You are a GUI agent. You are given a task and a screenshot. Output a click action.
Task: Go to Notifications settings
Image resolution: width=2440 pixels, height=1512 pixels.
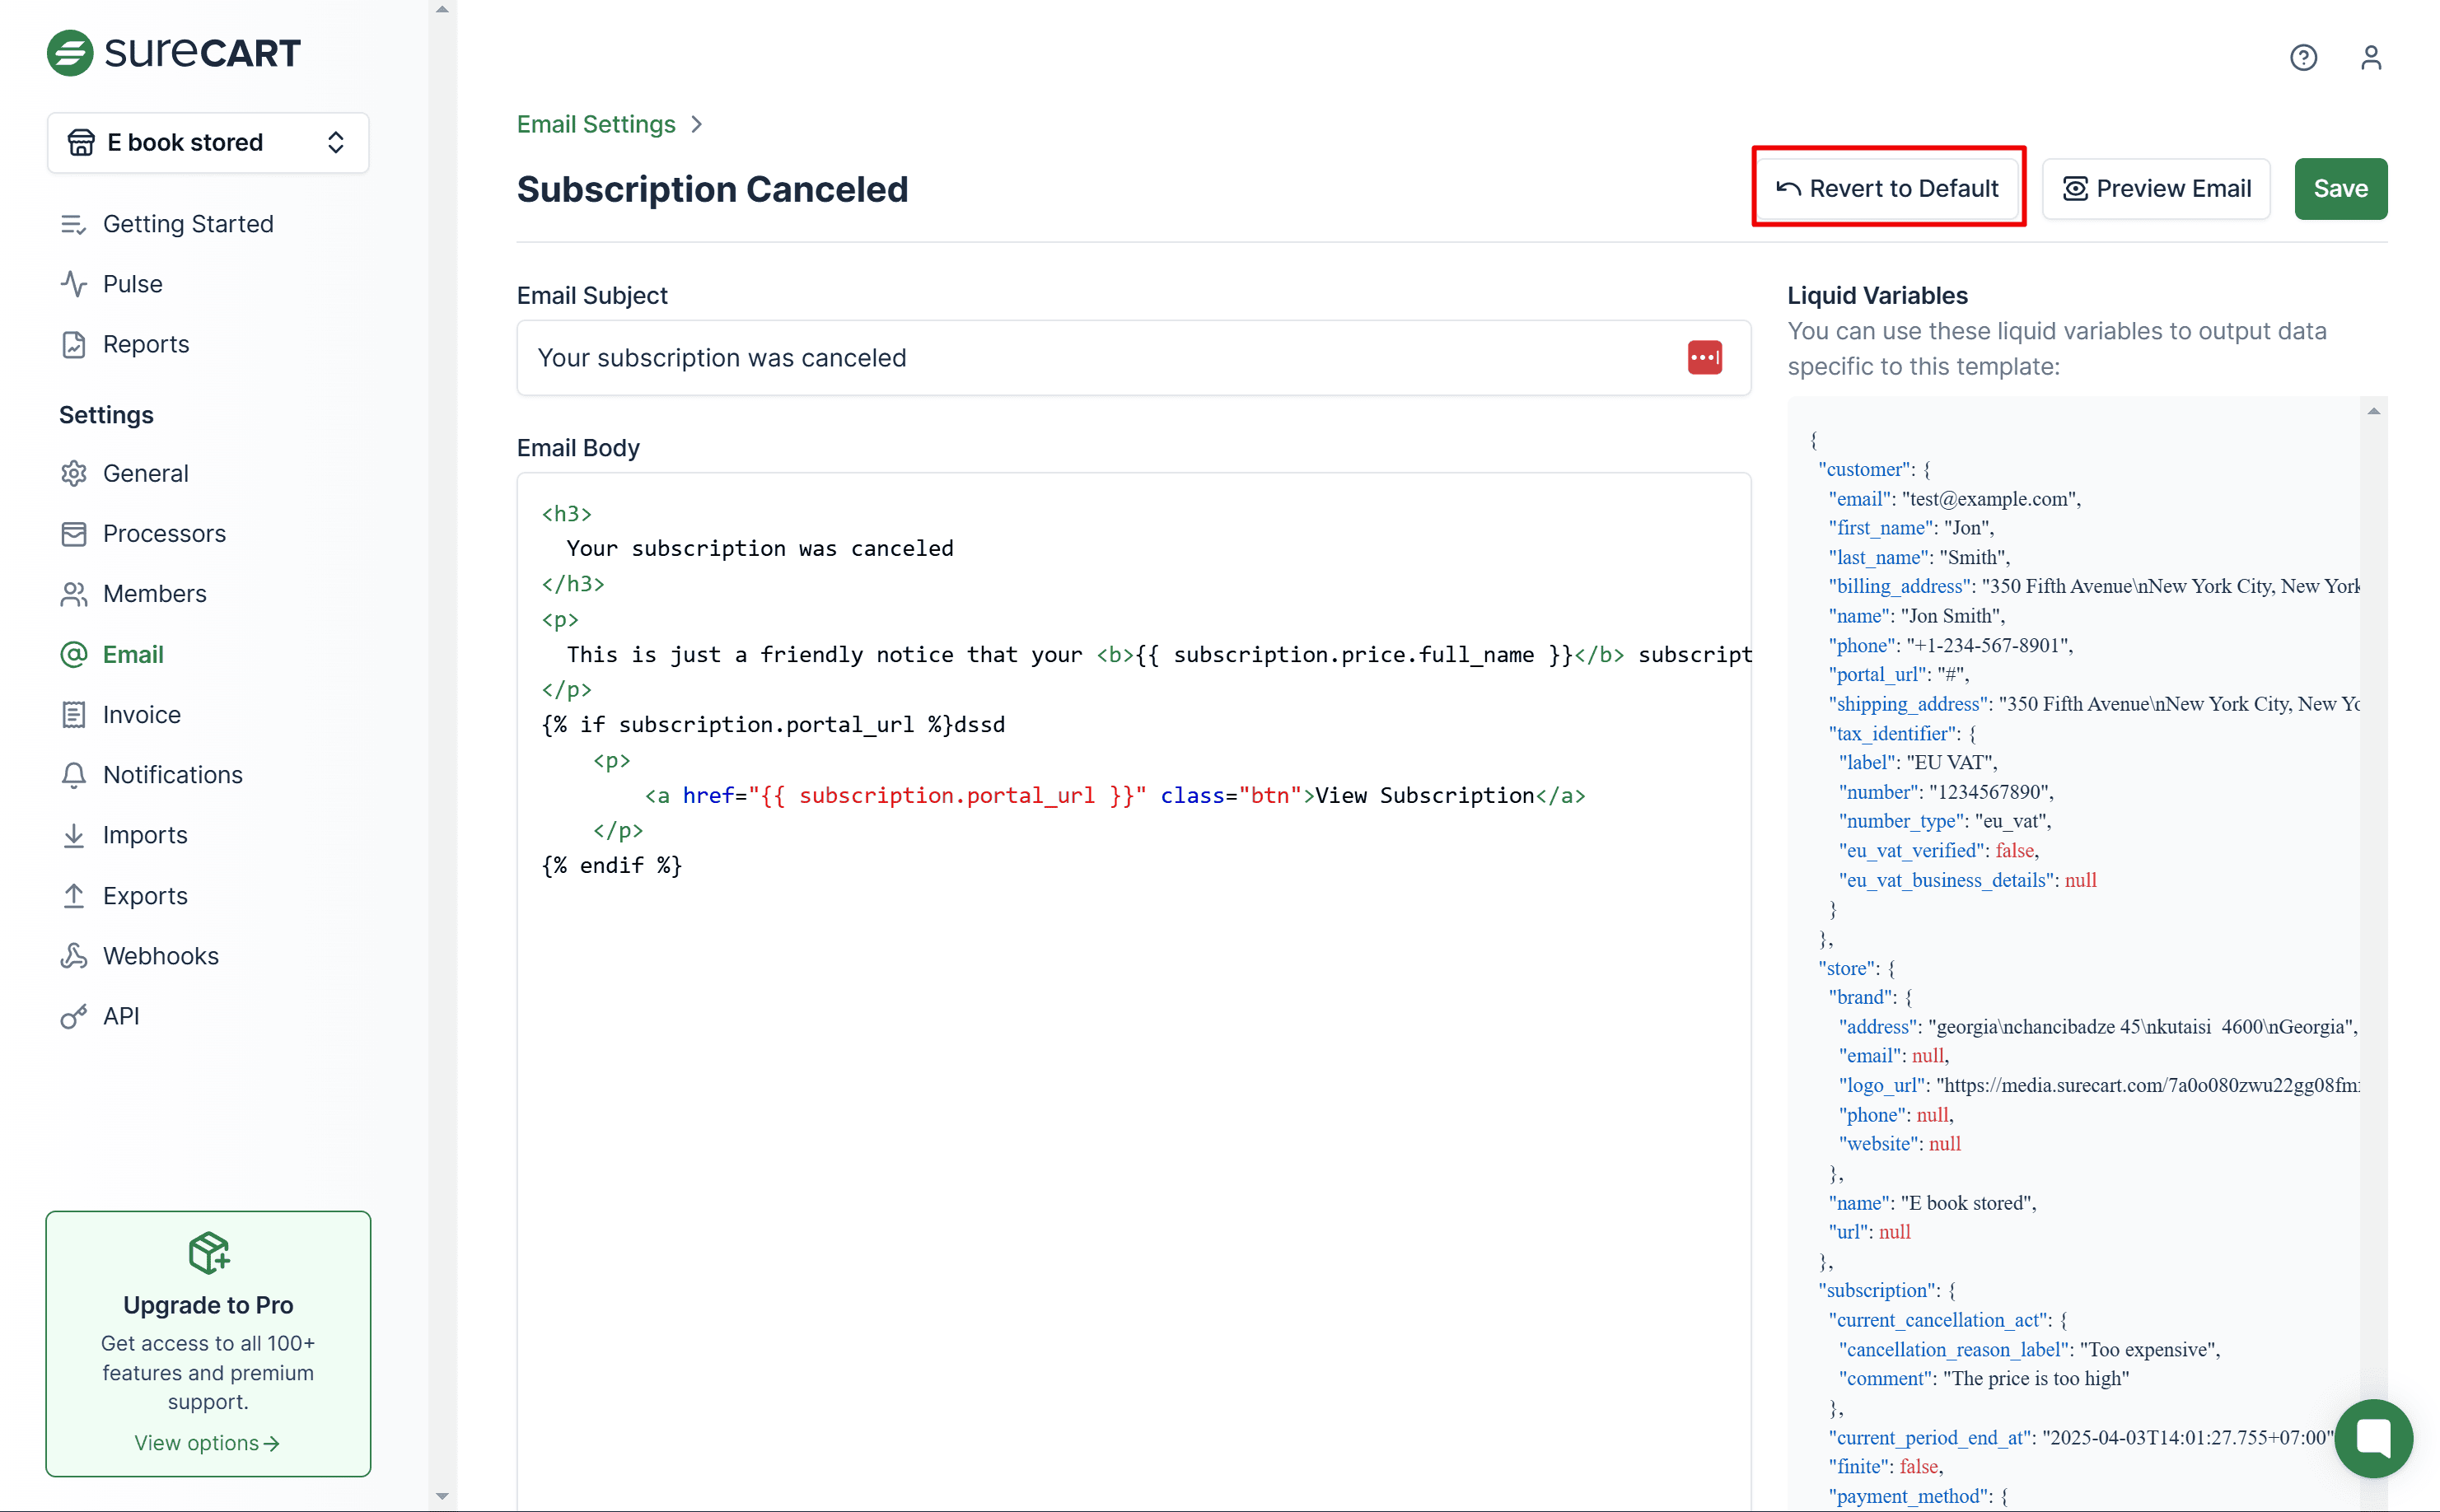click(172, 775)
